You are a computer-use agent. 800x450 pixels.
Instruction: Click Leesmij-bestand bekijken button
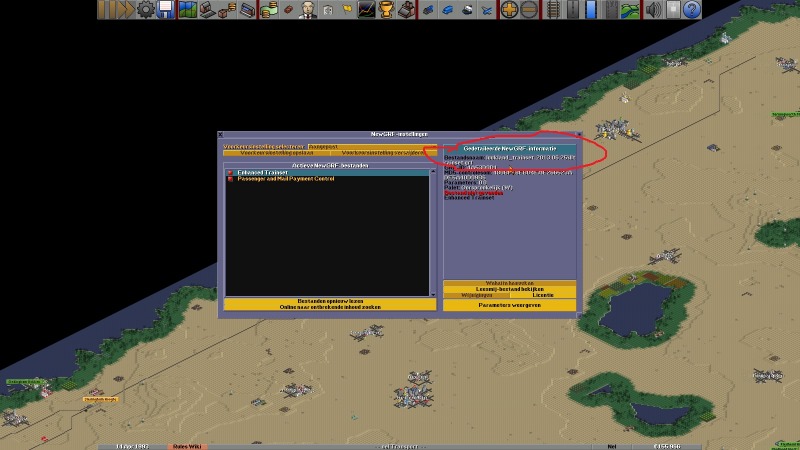click(x=510, y=290)
